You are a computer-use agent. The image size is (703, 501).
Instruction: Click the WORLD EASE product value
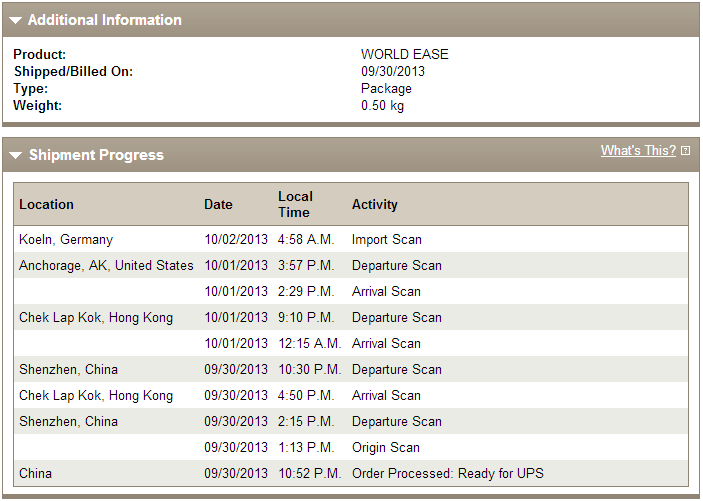pyautogui.click(x=405, y=54)
